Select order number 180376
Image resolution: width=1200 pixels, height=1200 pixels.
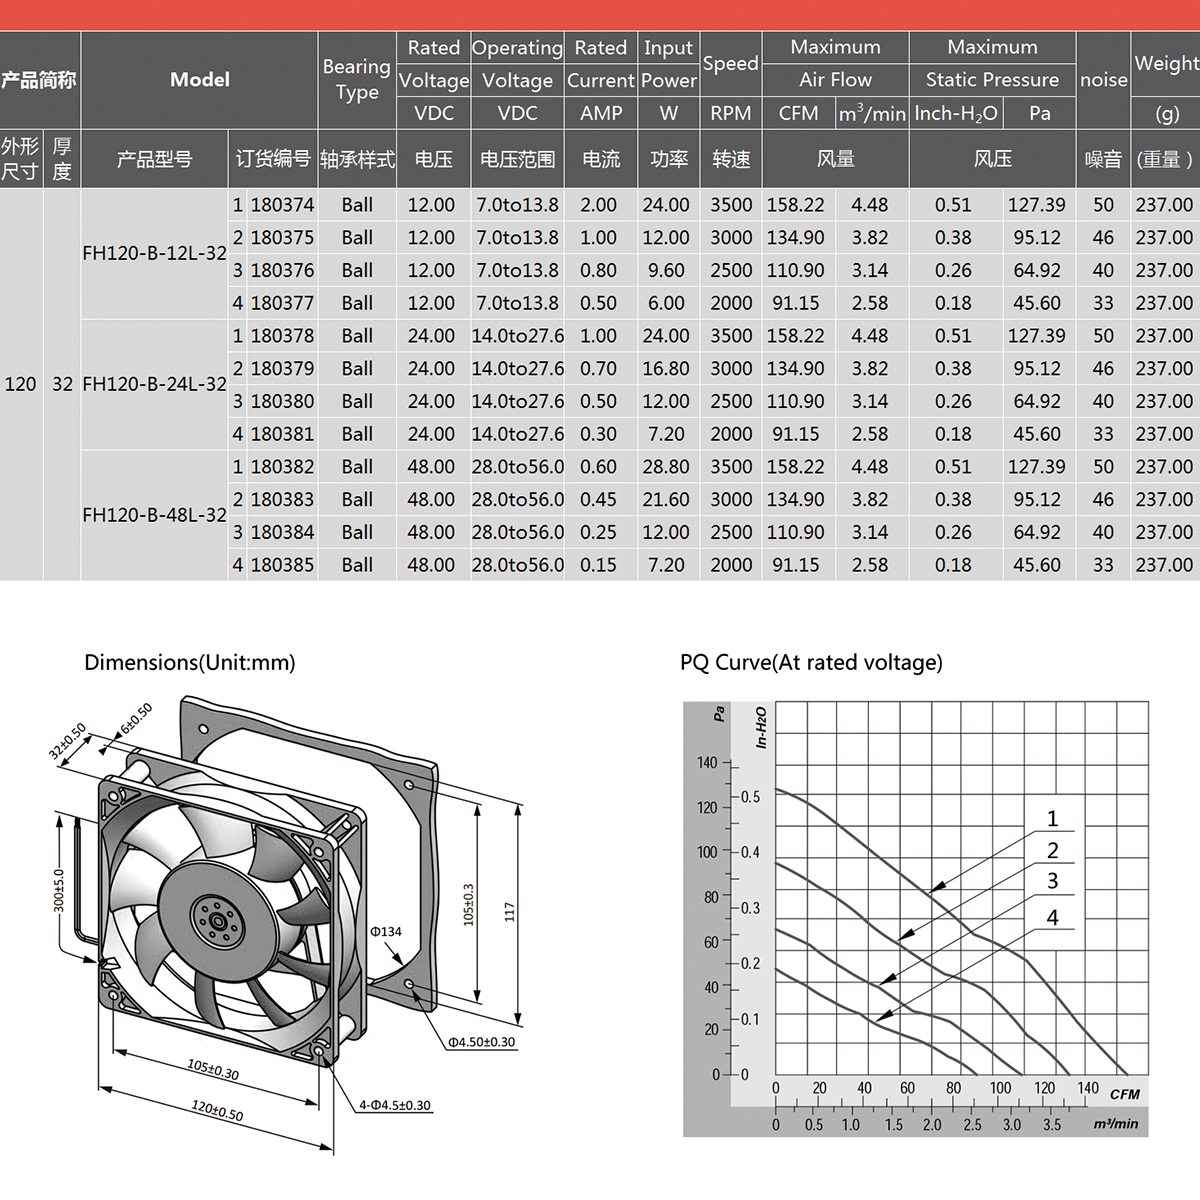282,270
